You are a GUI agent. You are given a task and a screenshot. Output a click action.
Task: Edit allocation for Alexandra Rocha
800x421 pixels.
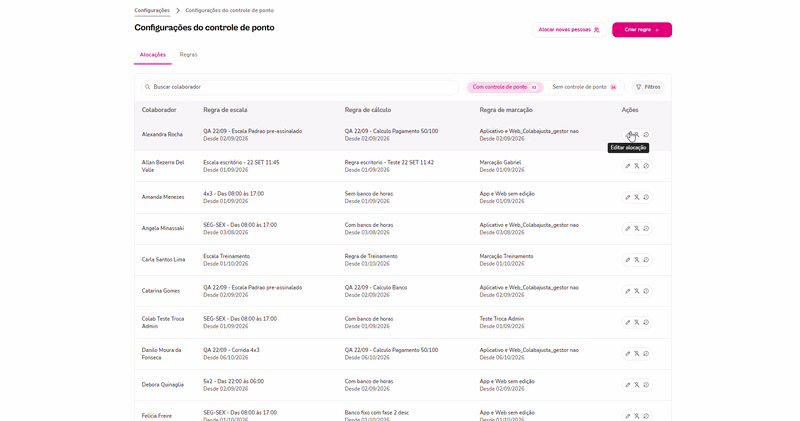[628, 135]
